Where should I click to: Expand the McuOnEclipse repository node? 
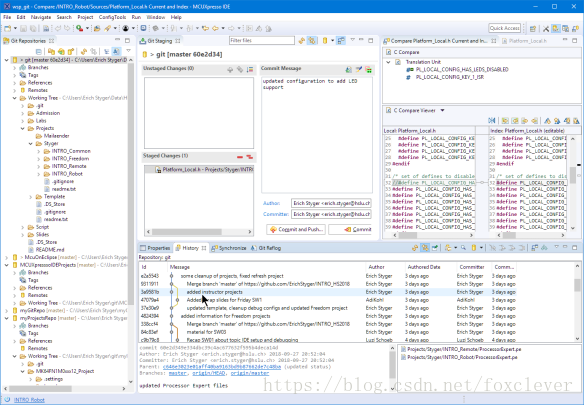[7, 257]
